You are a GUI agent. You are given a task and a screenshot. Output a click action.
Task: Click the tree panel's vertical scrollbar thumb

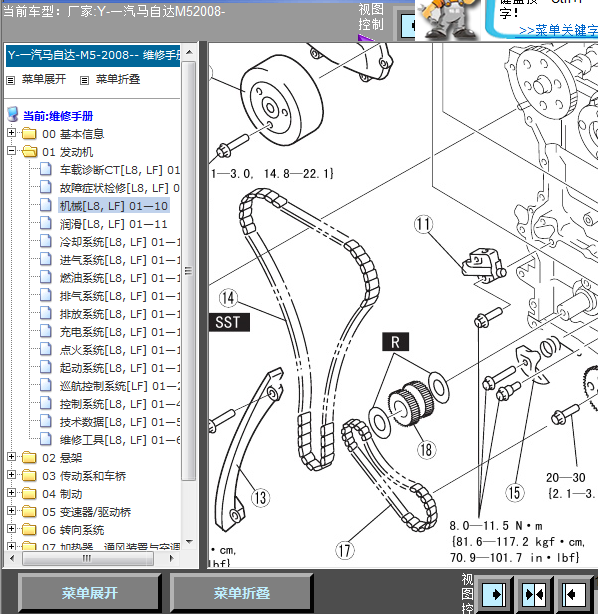(189, 270)
